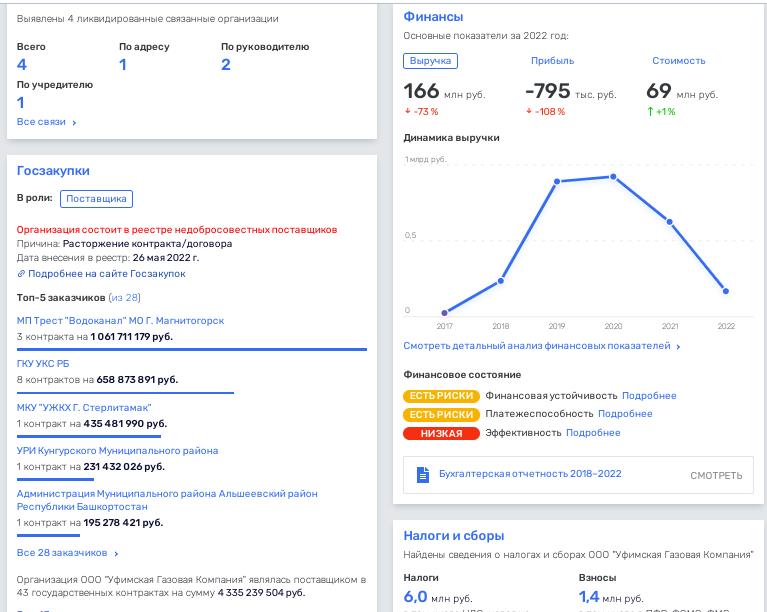Image resolution: width=767 pixels, height=612 pixels.
Task: Click the 1,4 млн руб. contributions value
Action: click(x=611, y=597)
